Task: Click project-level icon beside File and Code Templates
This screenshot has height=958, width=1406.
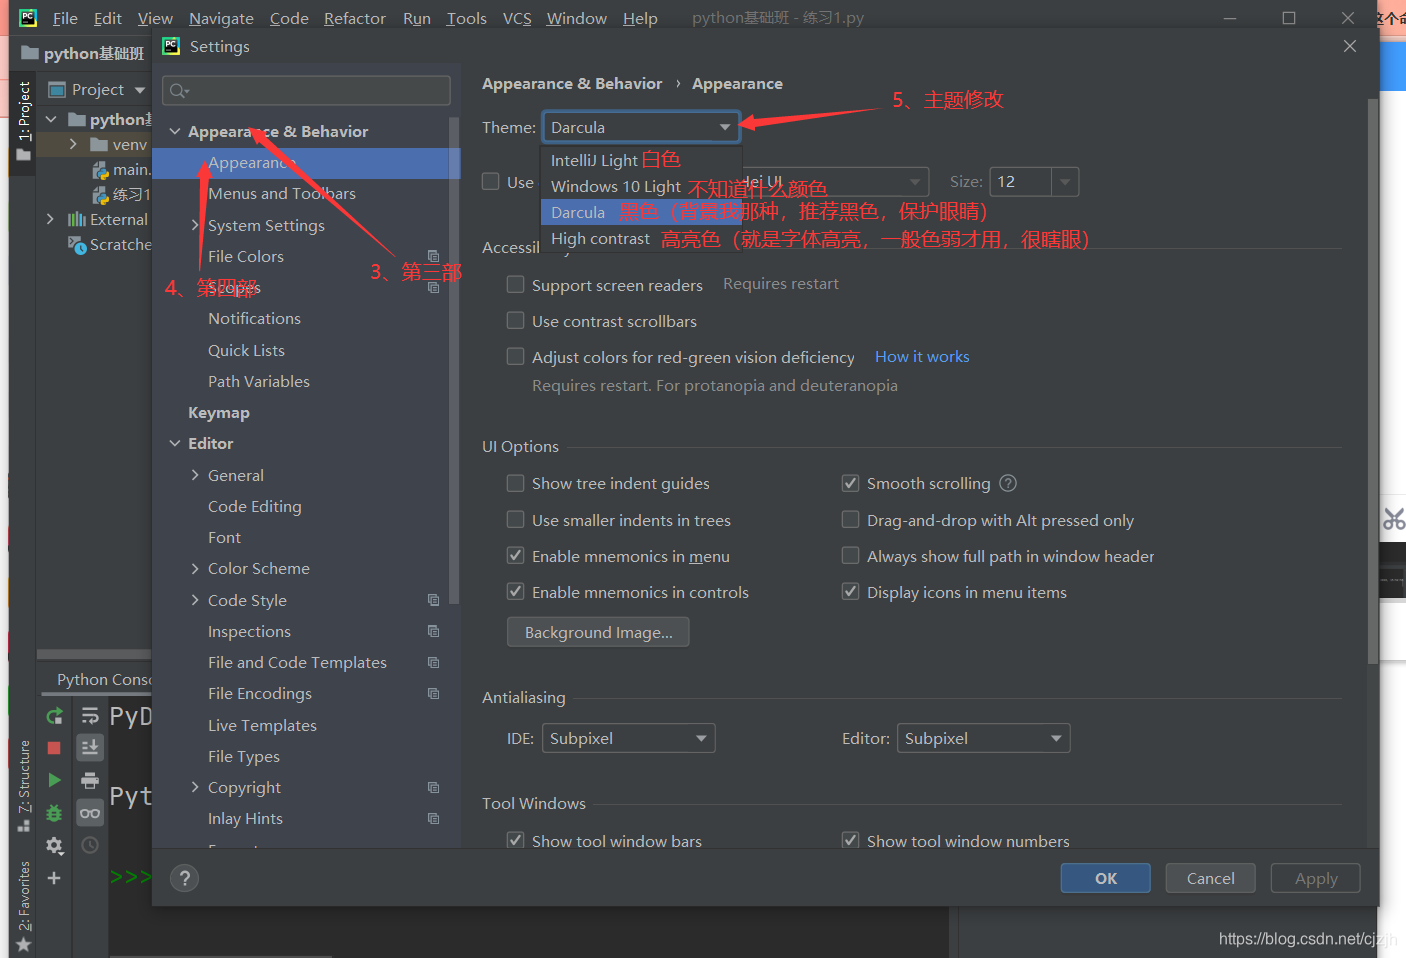Action: click(433, 662)
